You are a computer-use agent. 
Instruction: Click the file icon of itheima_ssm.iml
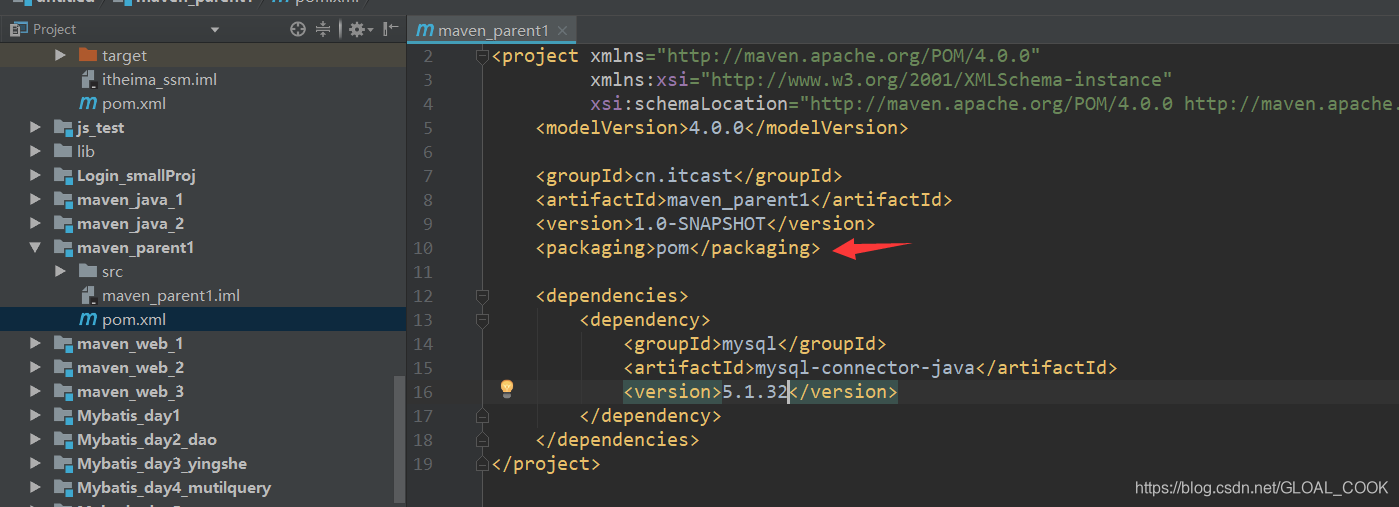click(87, 79)
